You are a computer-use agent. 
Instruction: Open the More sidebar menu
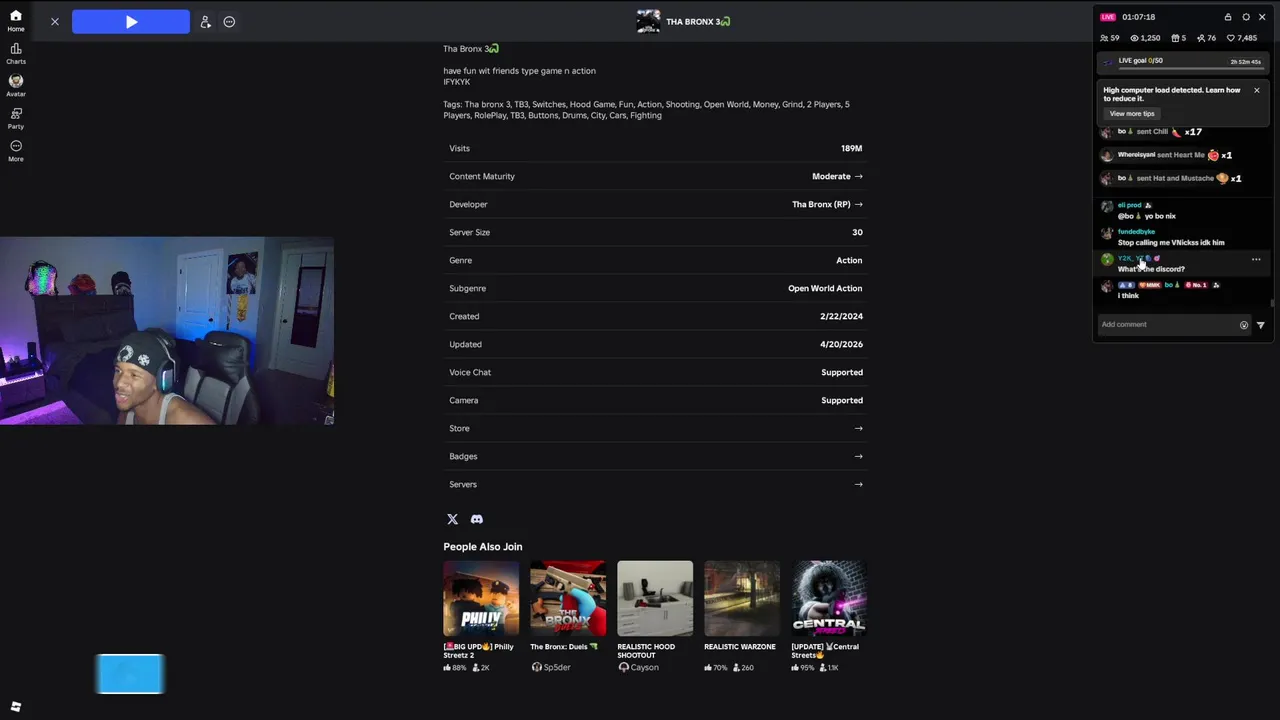pos(16,150)
